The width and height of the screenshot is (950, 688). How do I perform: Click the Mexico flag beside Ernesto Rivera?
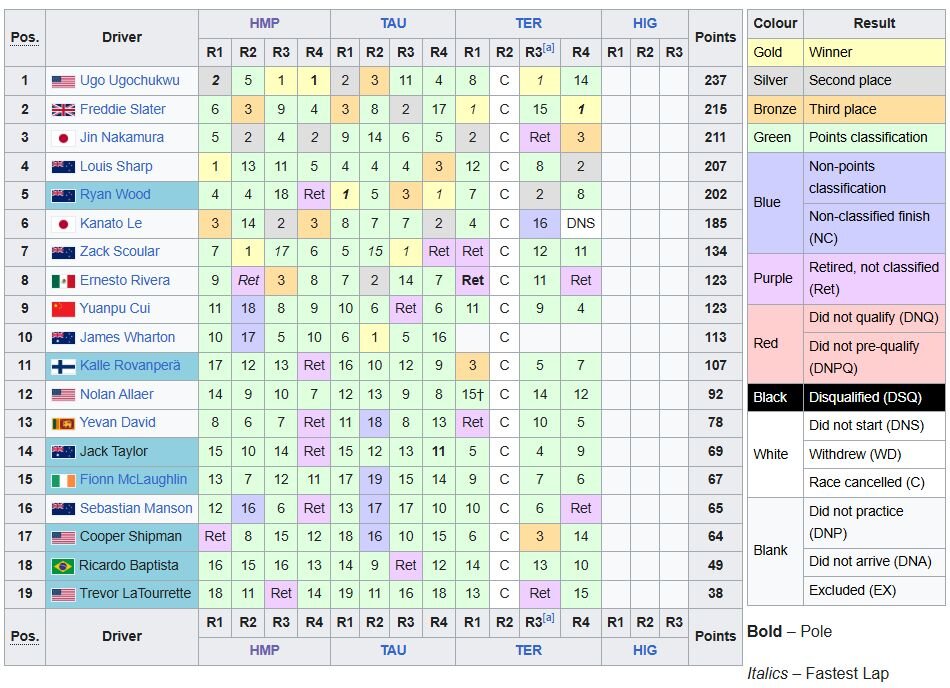(x=63, y=281)
